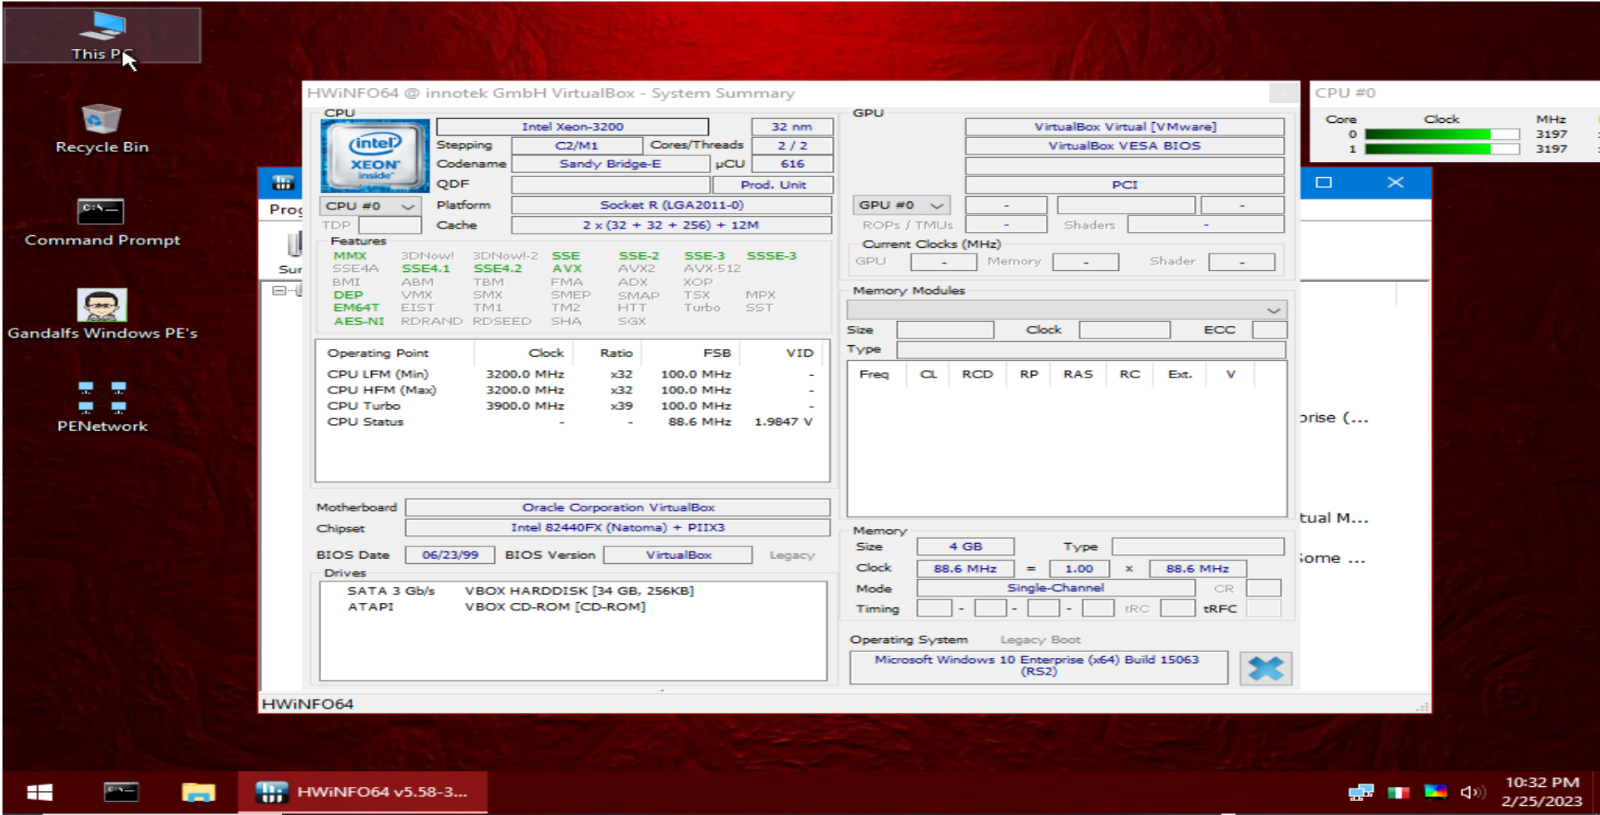
Task: Click the Single-Channel mode field
Action: tap(1055, 588)
